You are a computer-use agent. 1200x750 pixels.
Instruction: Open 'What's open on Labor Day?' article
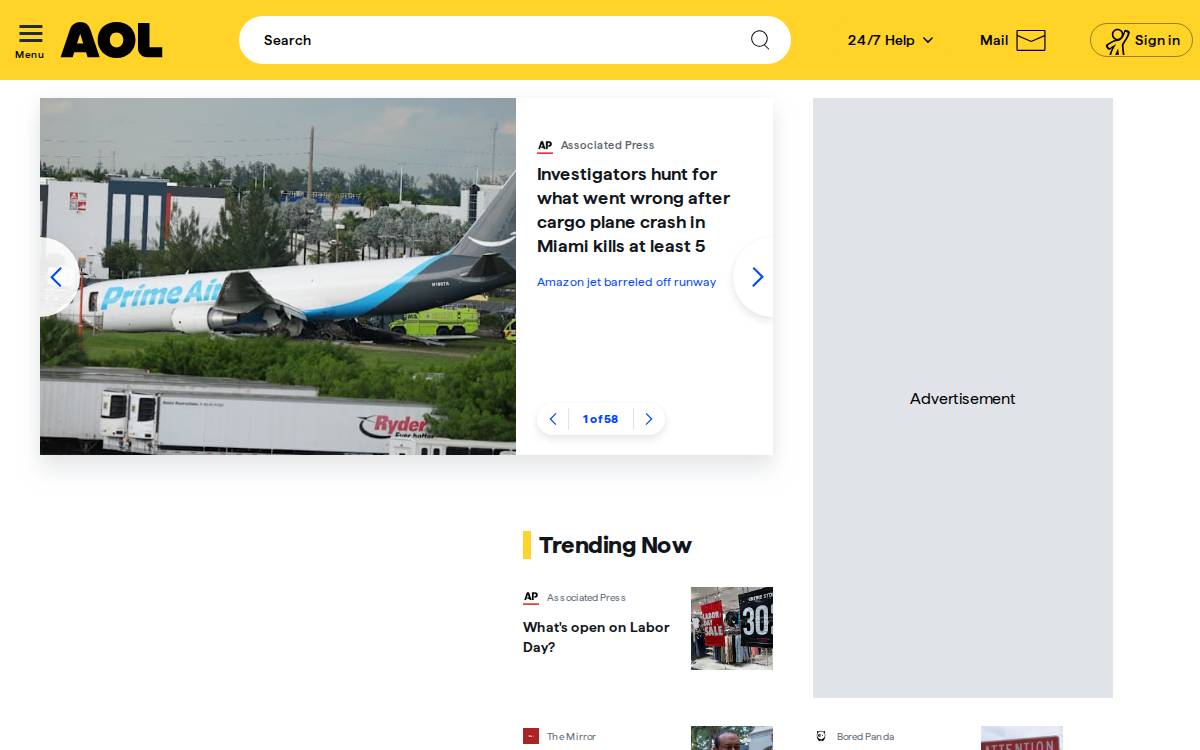[x=597, y=637]
